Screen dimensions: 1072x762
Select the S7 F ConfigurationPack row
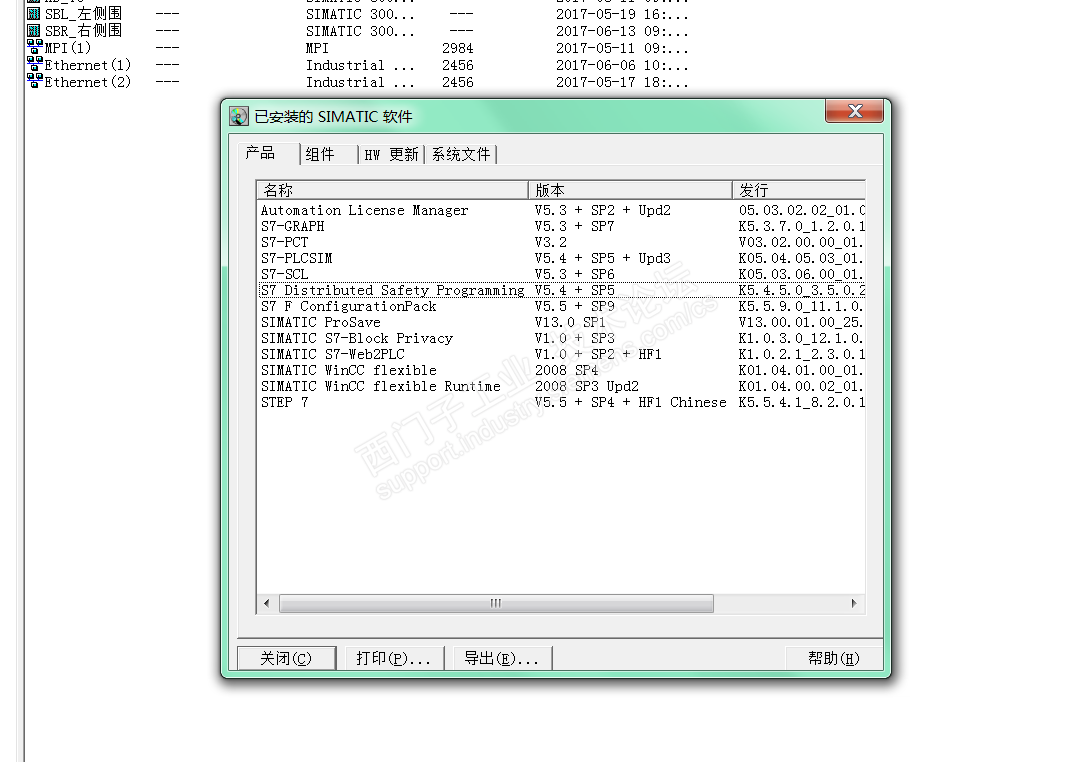[x=561, y=306]
